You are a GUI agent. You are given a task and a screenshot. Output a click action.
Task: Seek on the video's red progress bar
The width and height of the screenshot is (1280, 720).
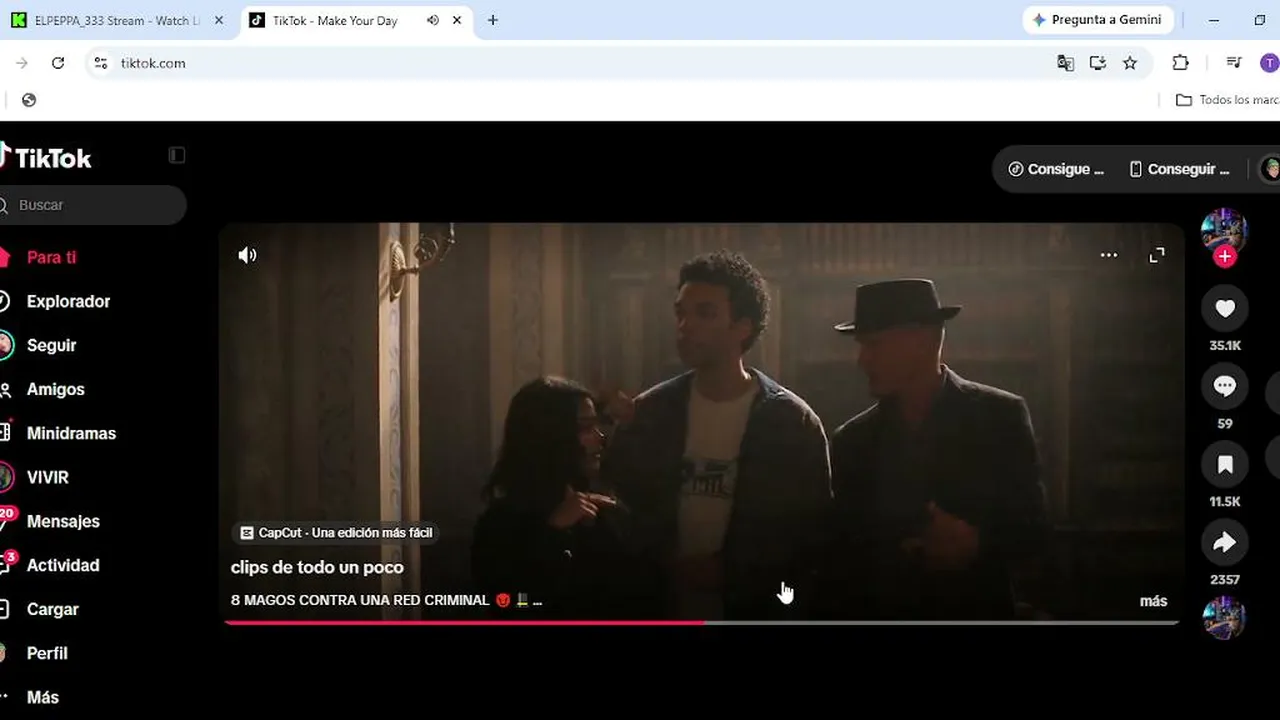tap(701, 622)
